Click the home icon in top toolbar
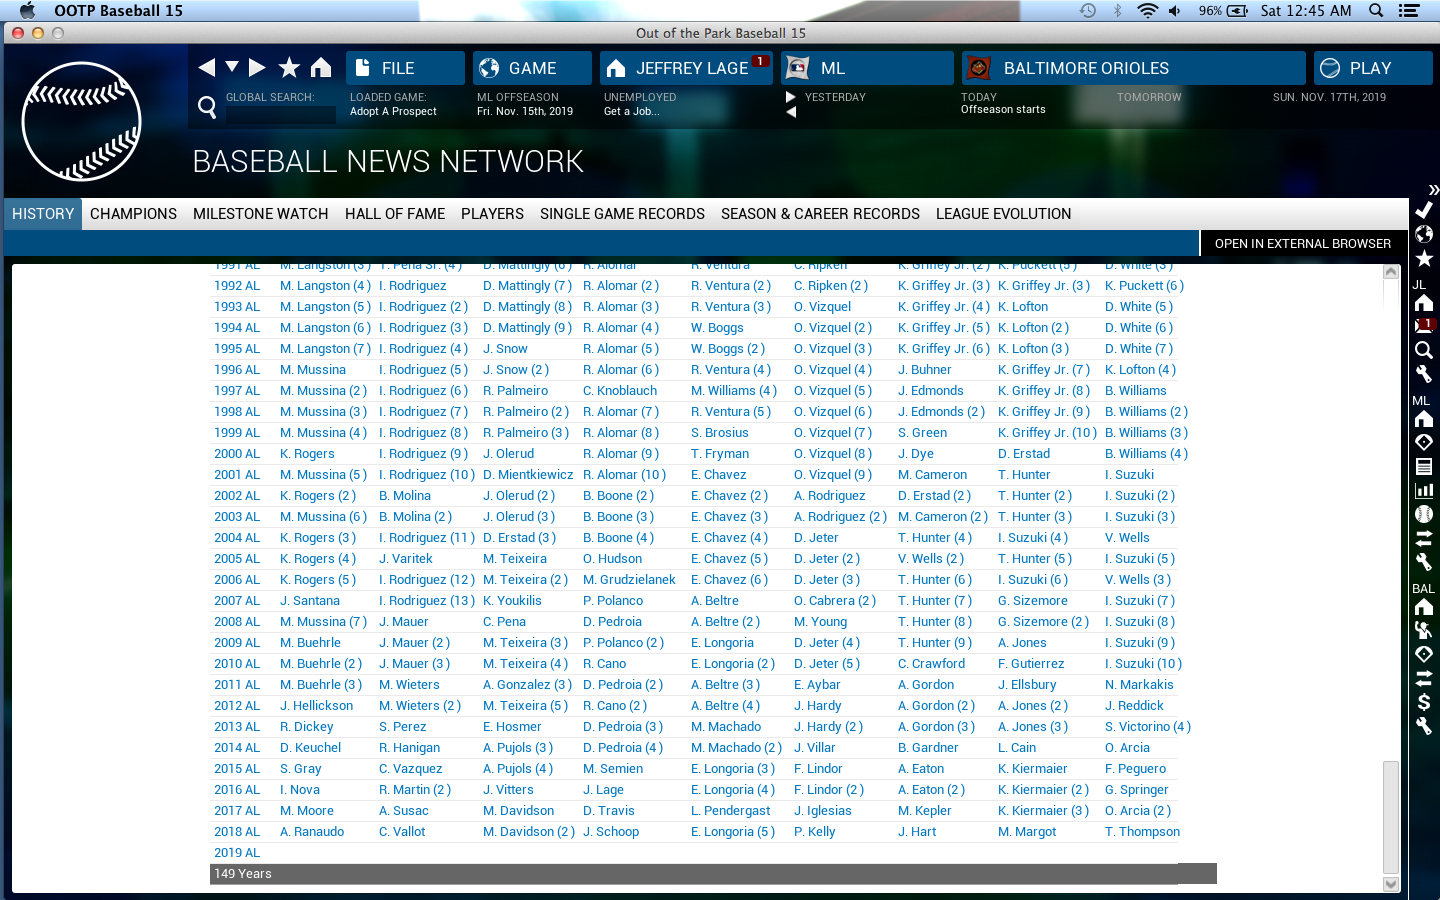Image resolution: width=1440 pixels, height=900 pixels. coord(320,67)
